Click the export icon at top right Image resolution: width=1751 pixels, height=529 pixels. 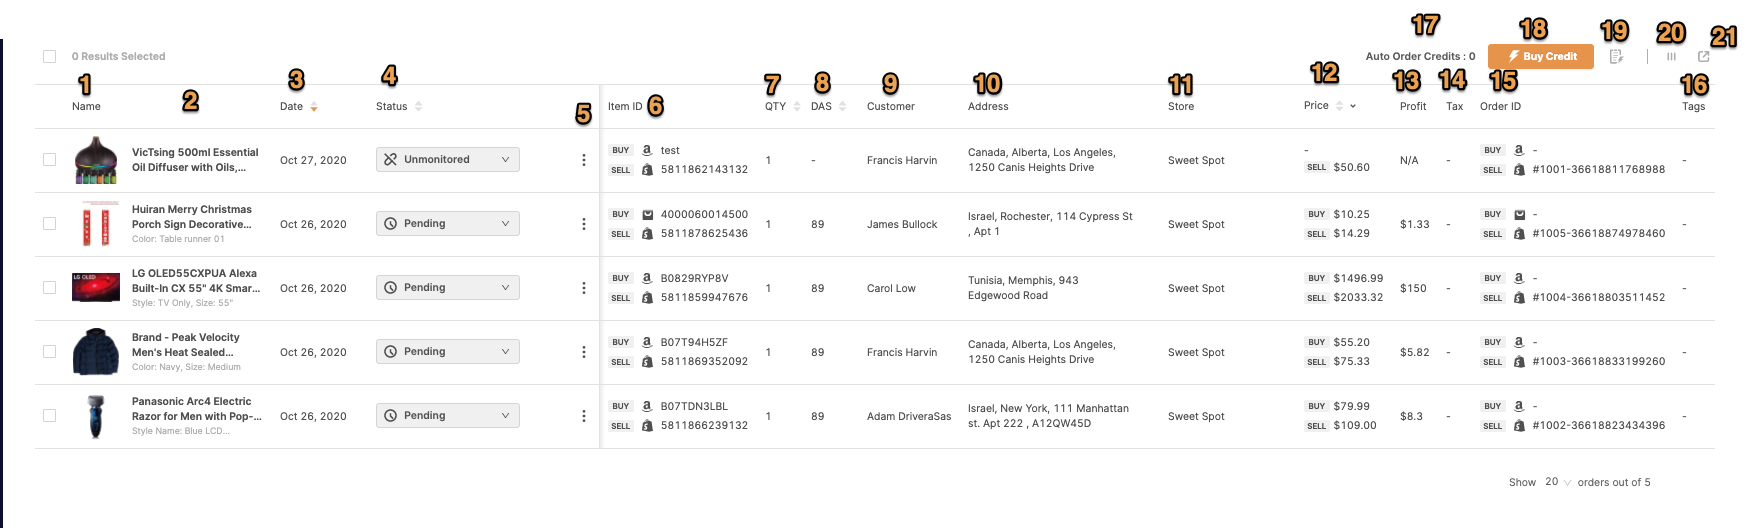[x=1704, y=56]
